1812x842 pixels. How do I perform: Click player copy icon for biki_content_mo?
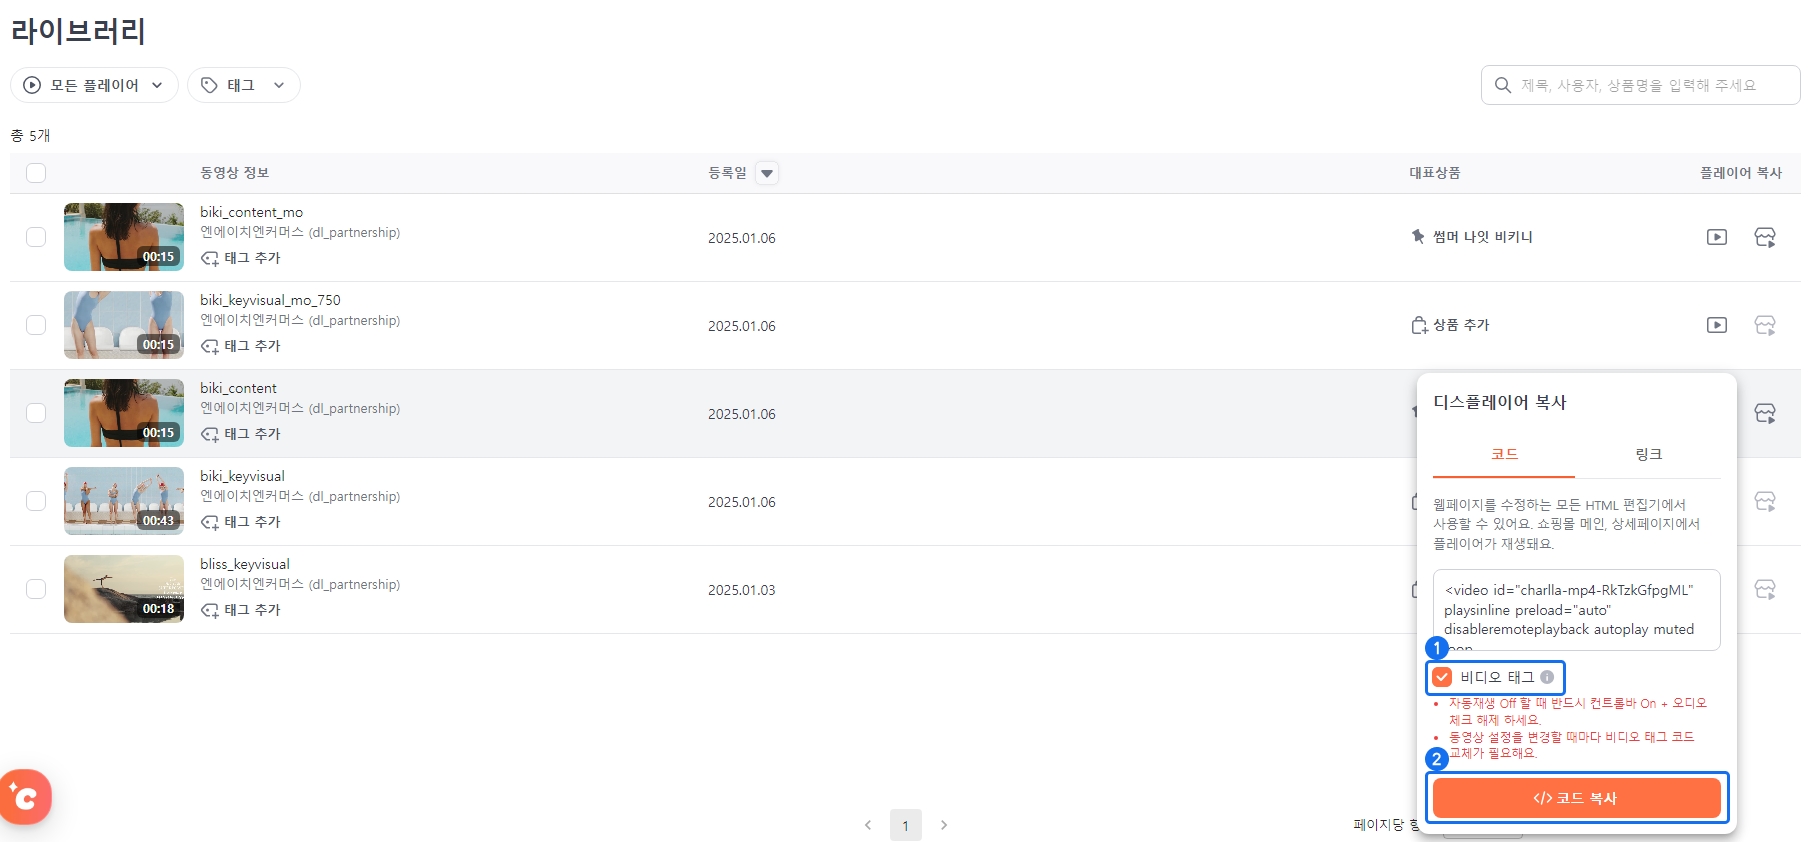click(x=1716, y=237)
